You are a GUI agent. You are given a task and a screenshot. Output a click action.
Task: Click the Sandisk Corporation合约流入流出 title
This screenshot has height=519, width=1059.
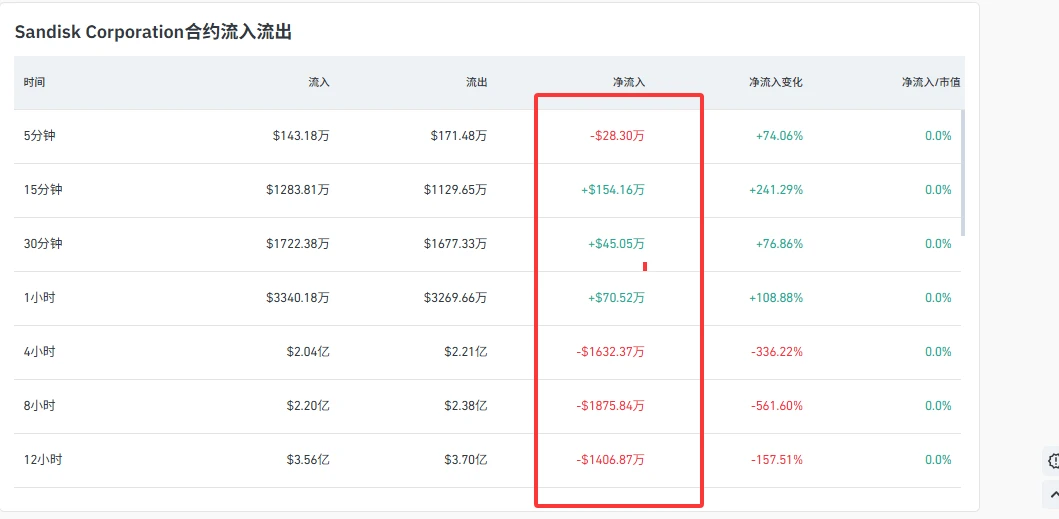click(x=153, y=32)
